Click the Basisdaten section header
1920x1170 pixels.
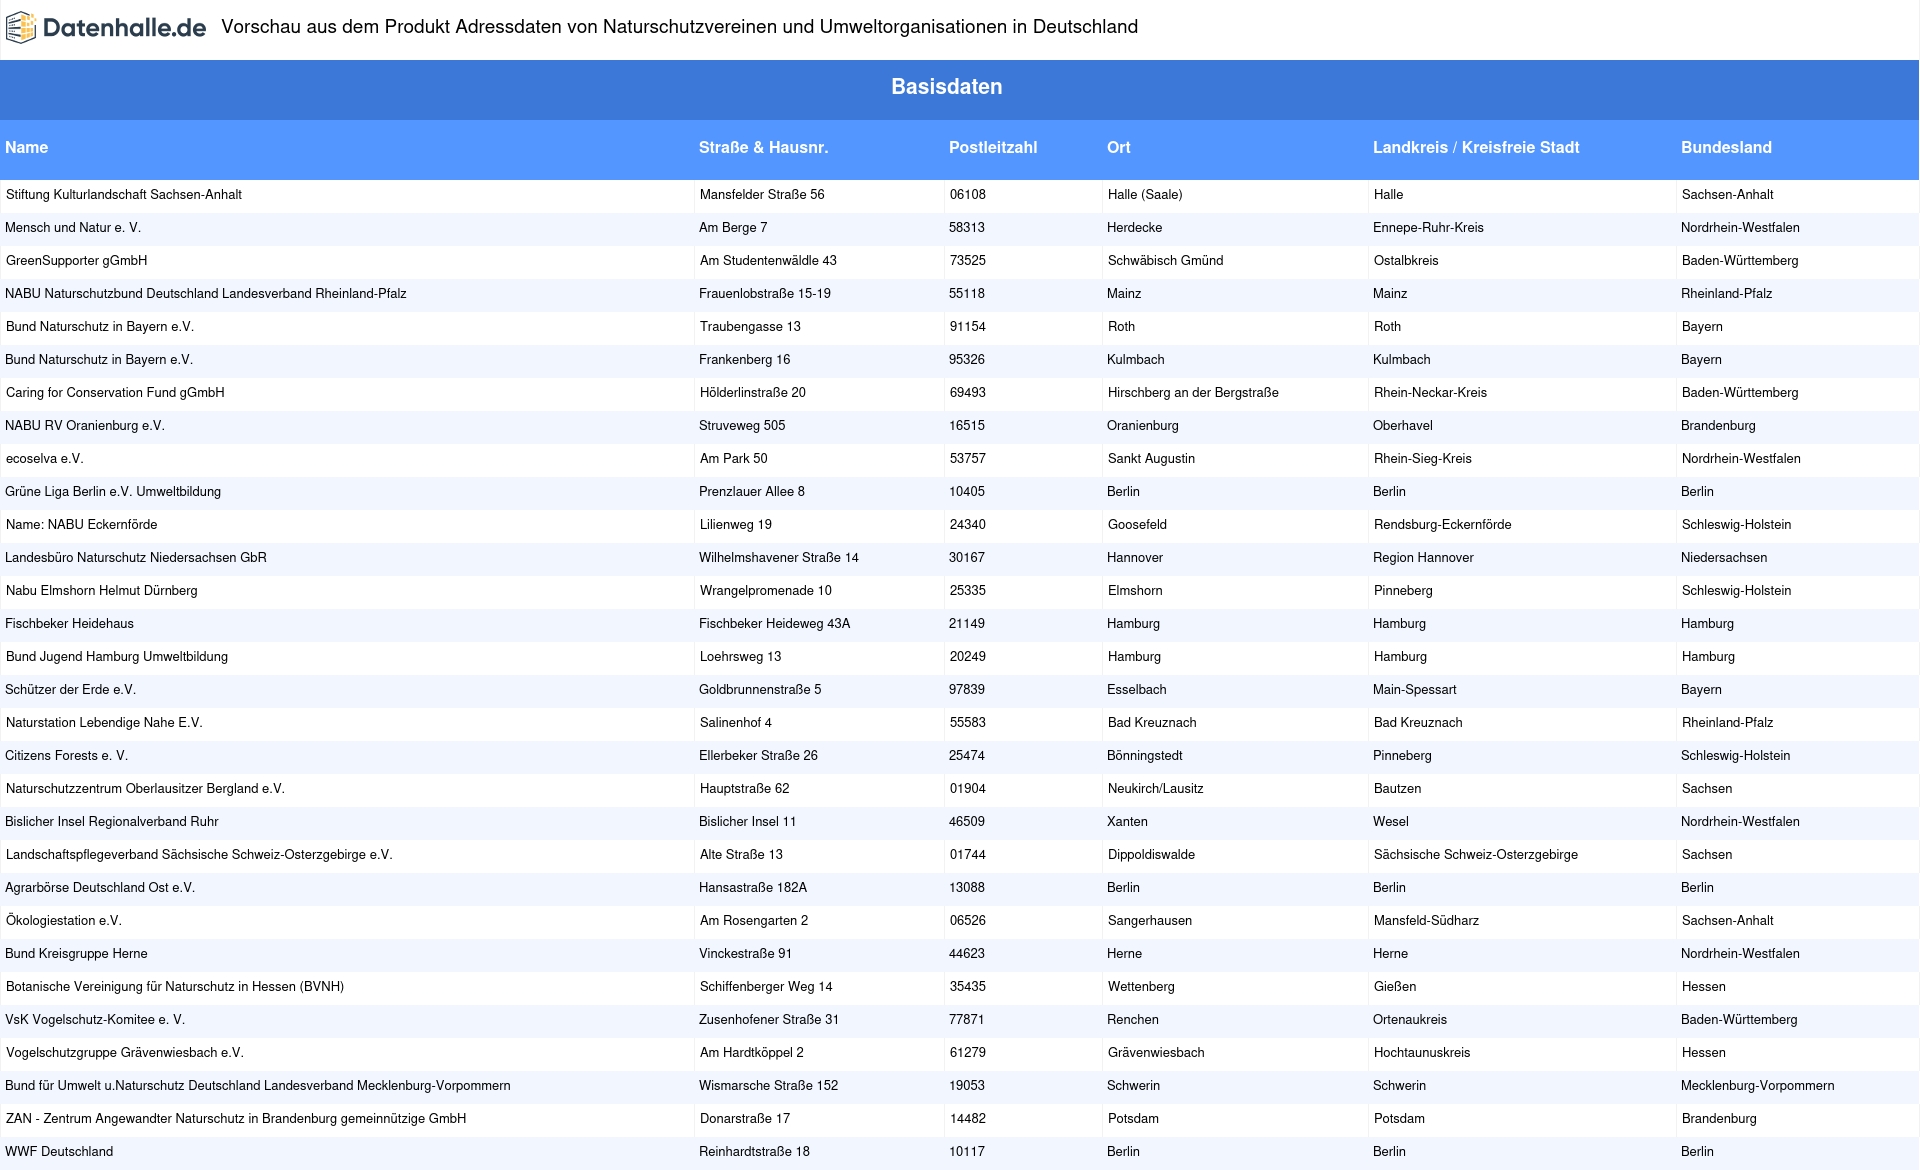point(947,87)
